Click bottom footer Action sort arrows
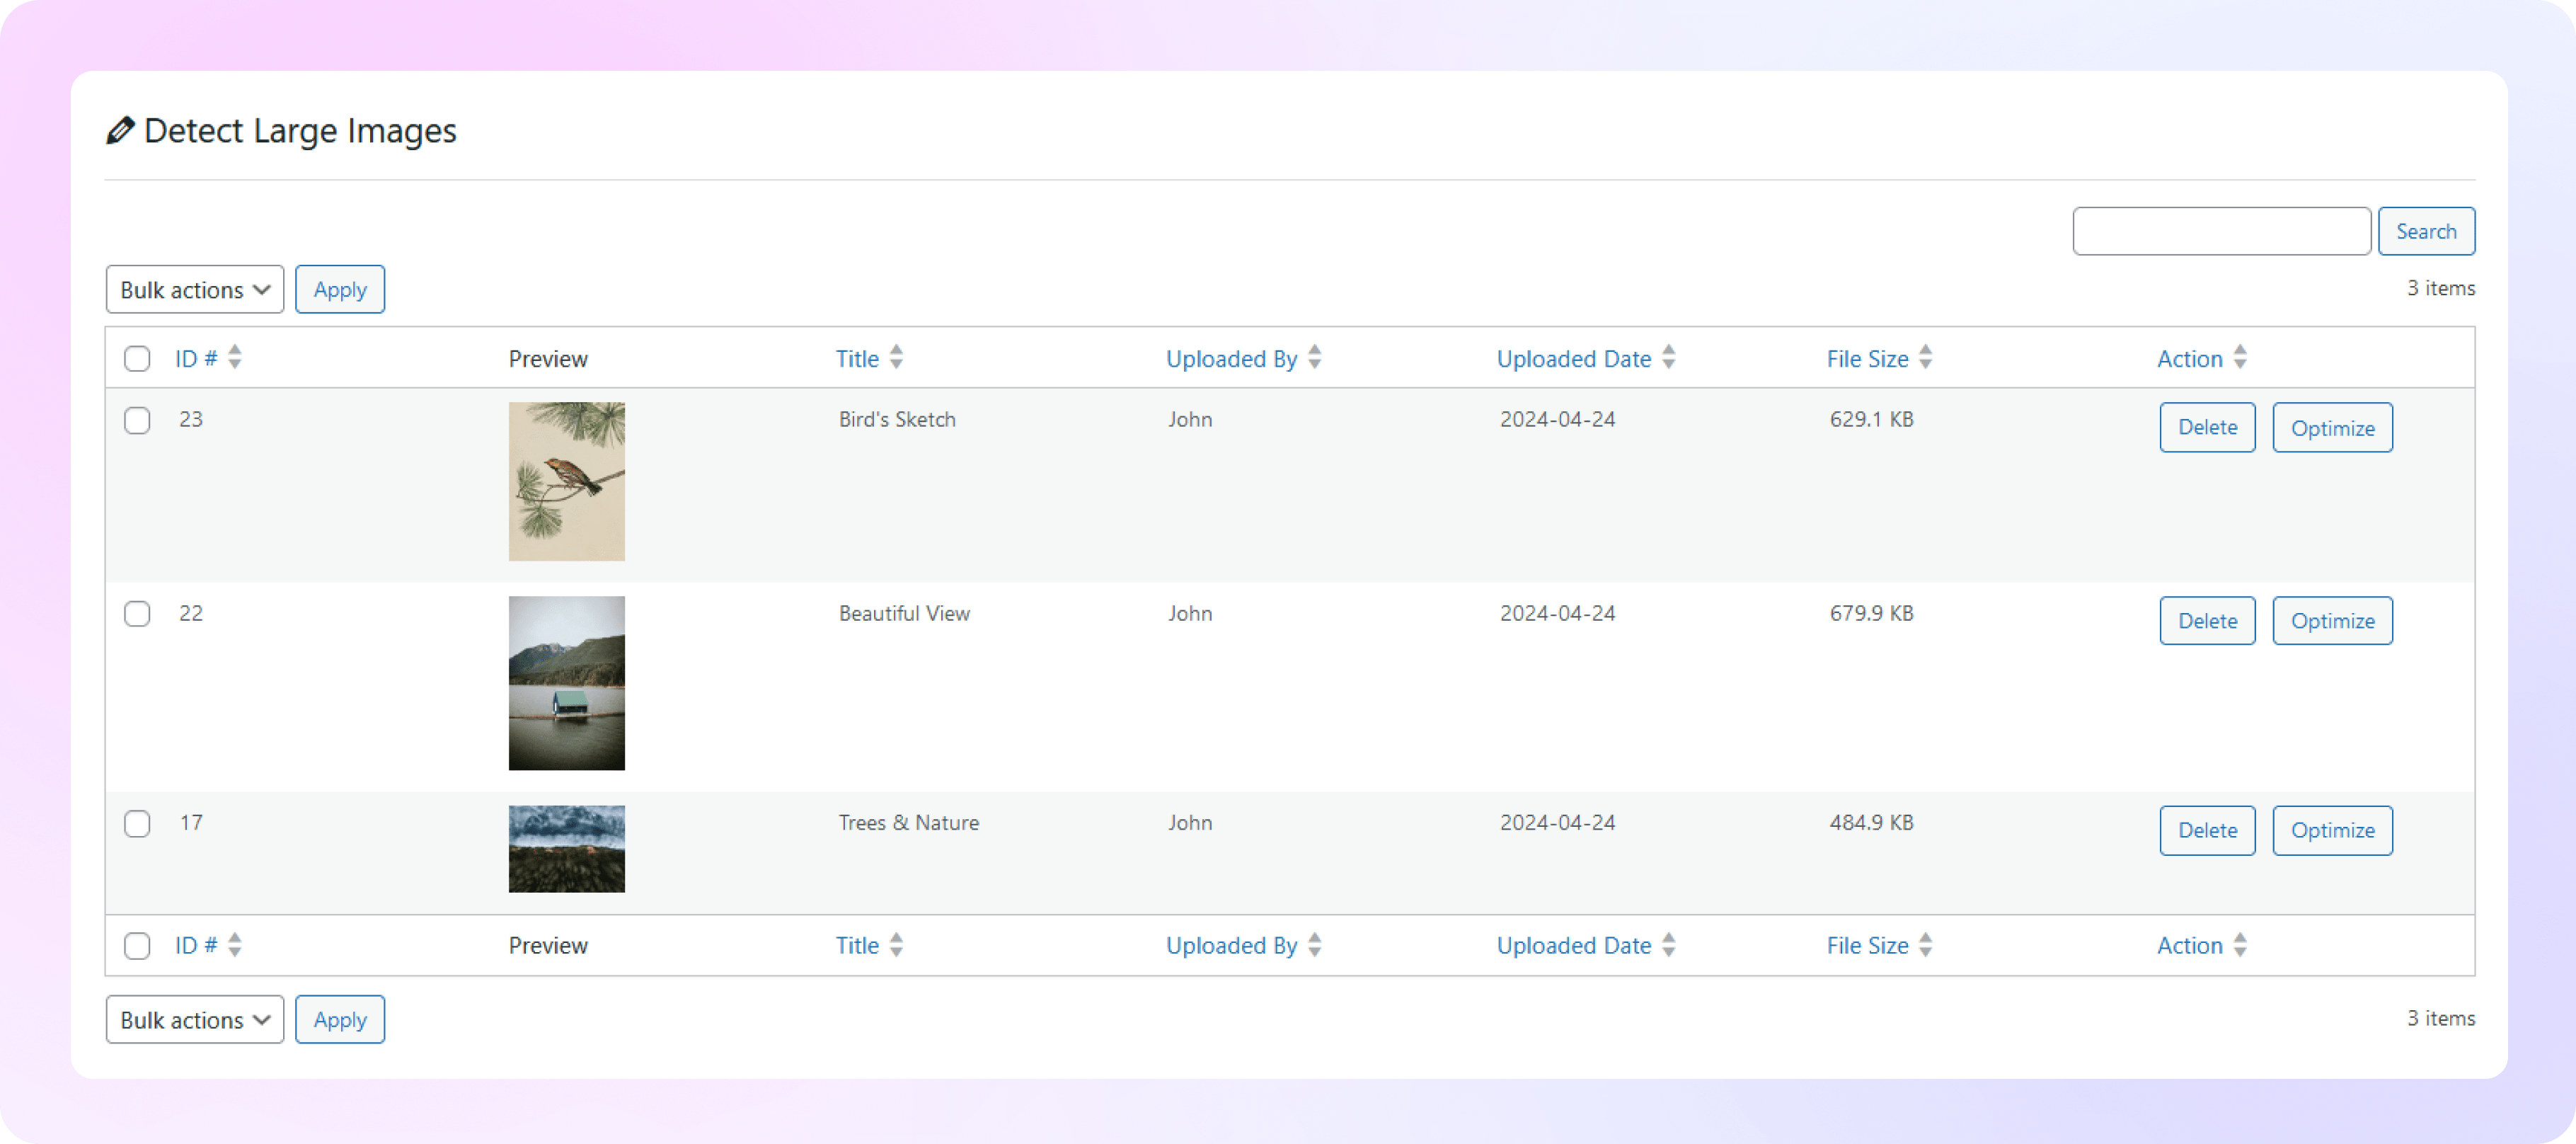The height and width of the screenshot is (1144, 2576). 2240,944
